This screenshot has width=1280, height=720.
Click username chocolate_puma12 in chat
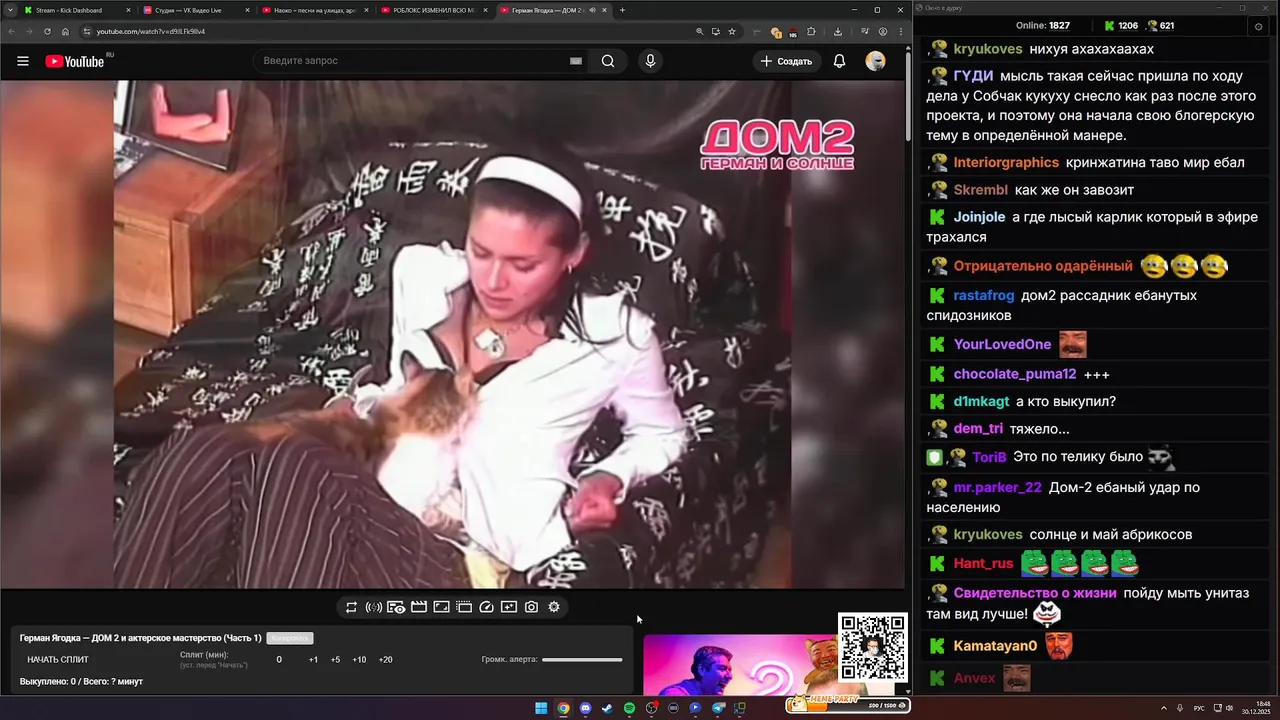click(x=1015, y=374)
